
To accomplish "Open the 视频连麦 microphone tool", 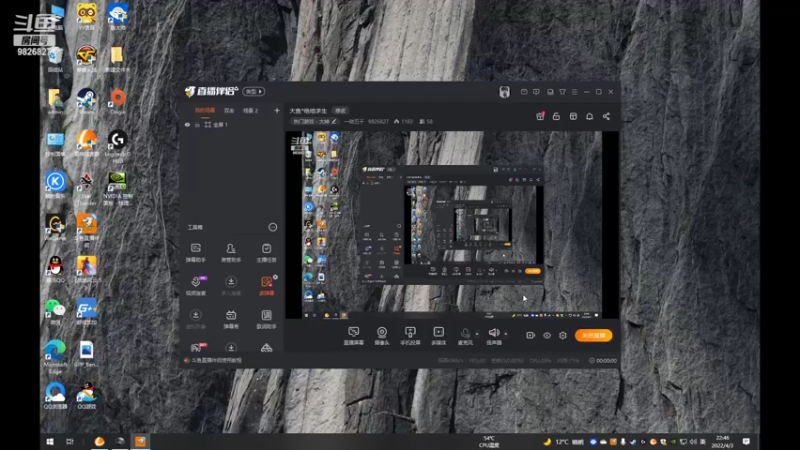I will (195, 286).
